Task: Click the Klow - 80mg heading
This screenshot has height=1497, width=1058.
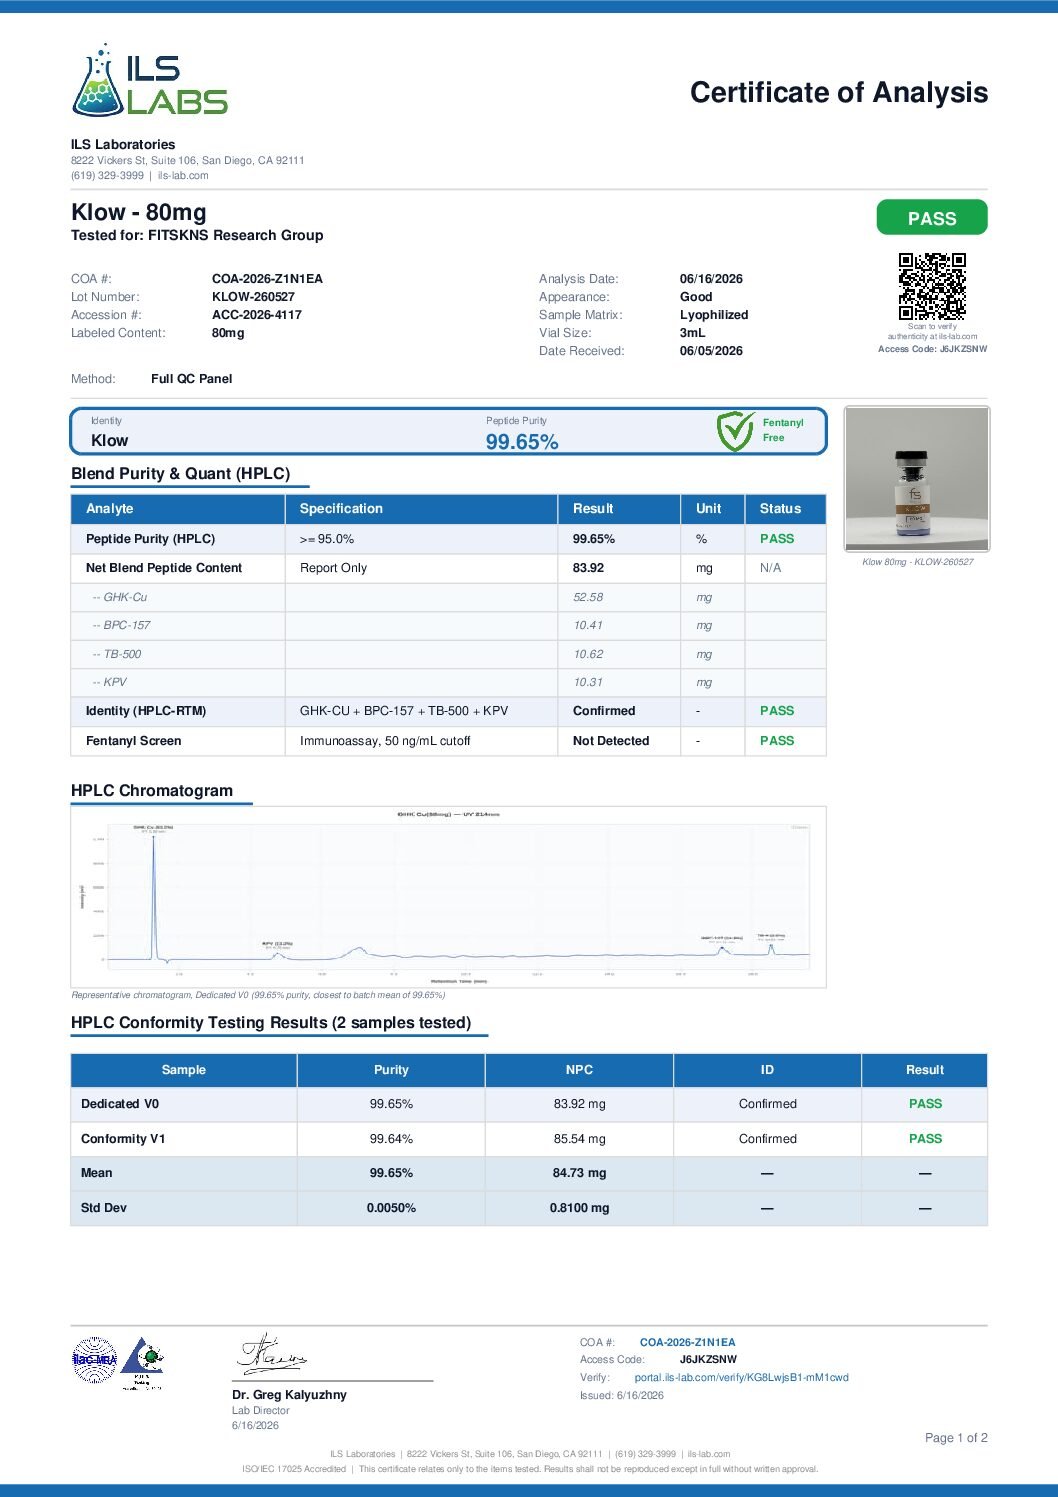Action: [x=139, y=212]
